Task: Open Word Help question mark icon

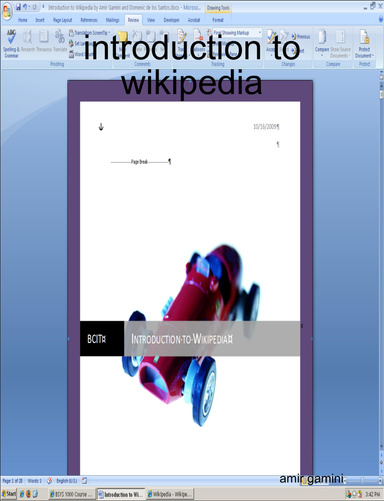Action: (381, 20)
